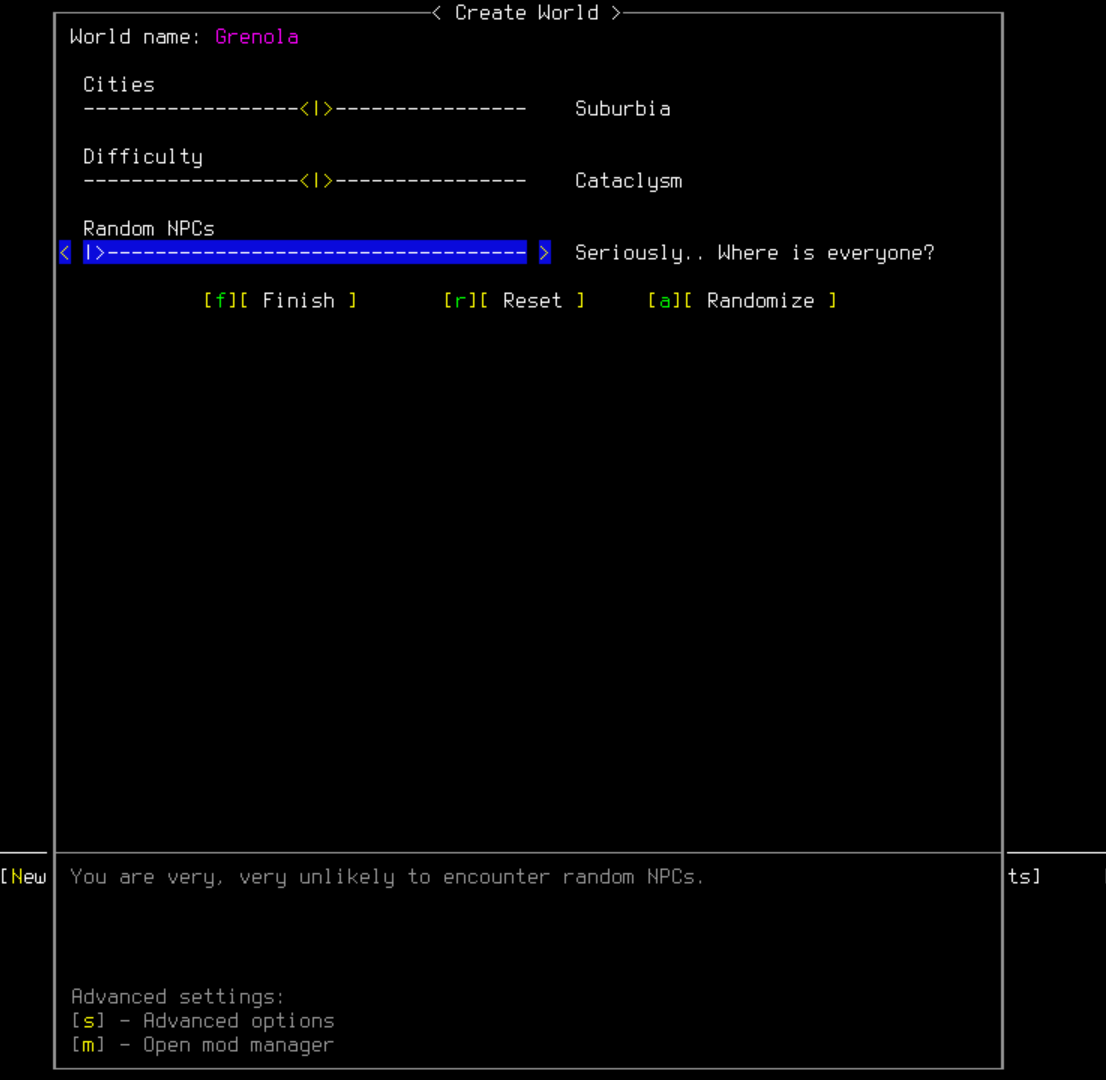Click 'Seriously.. Where is everyone?' text
1106x1080 pixels.
pos(755,253)
